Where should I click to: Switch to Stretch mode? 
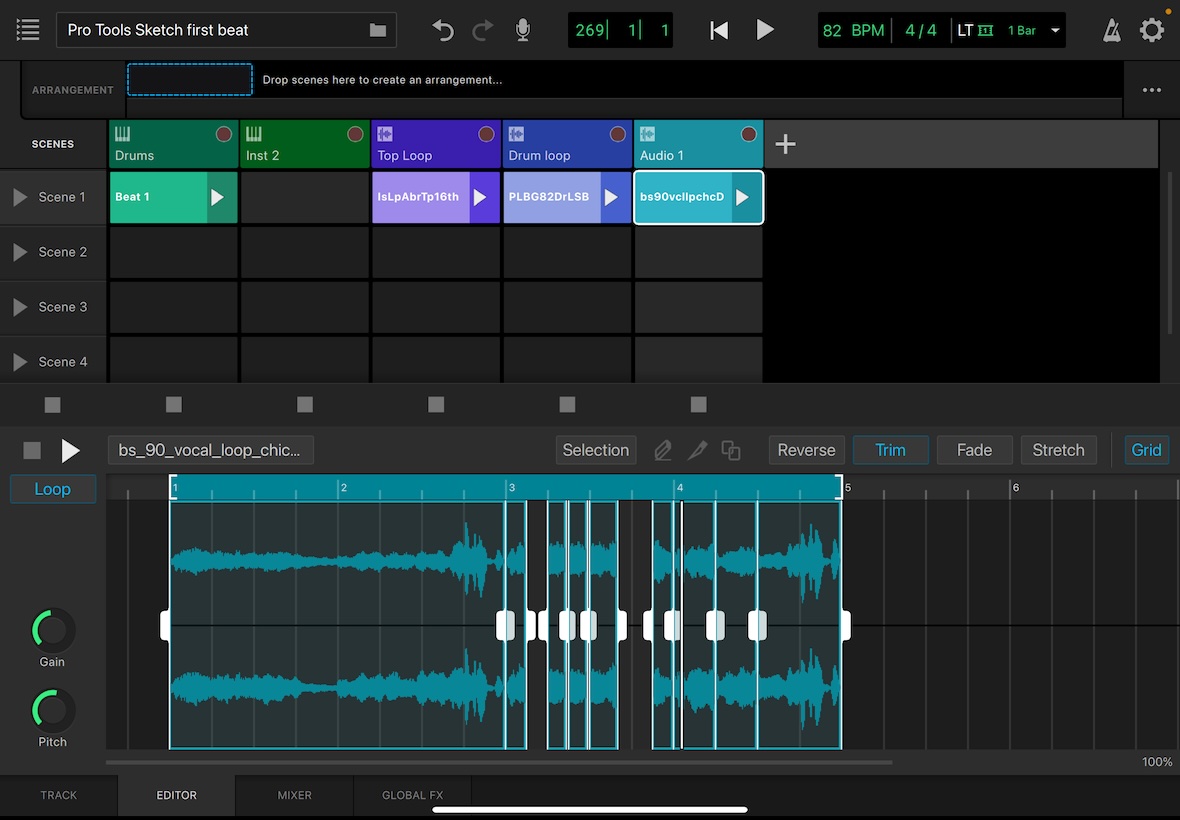pyautogui.click(x=1059, y=450)
